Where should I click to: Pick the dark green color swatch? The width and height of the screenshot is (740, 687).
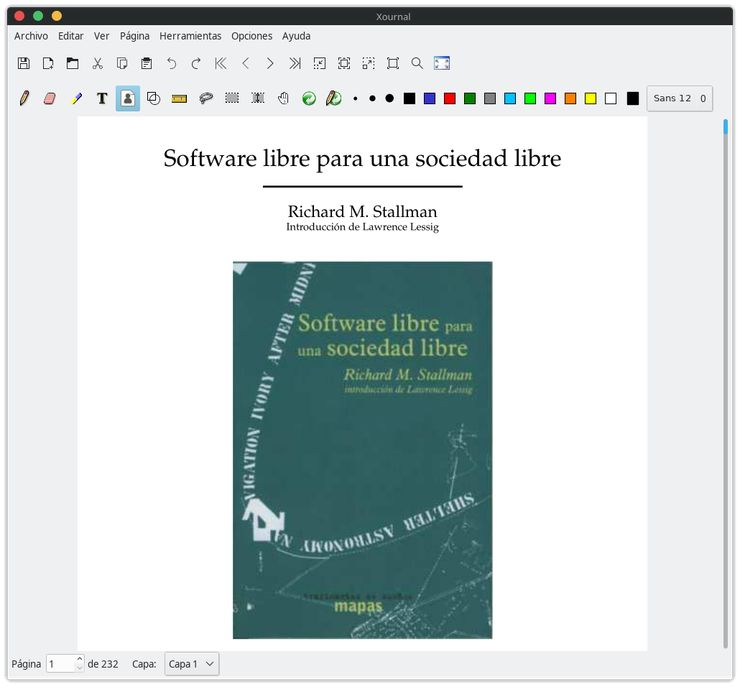point(470,98)
